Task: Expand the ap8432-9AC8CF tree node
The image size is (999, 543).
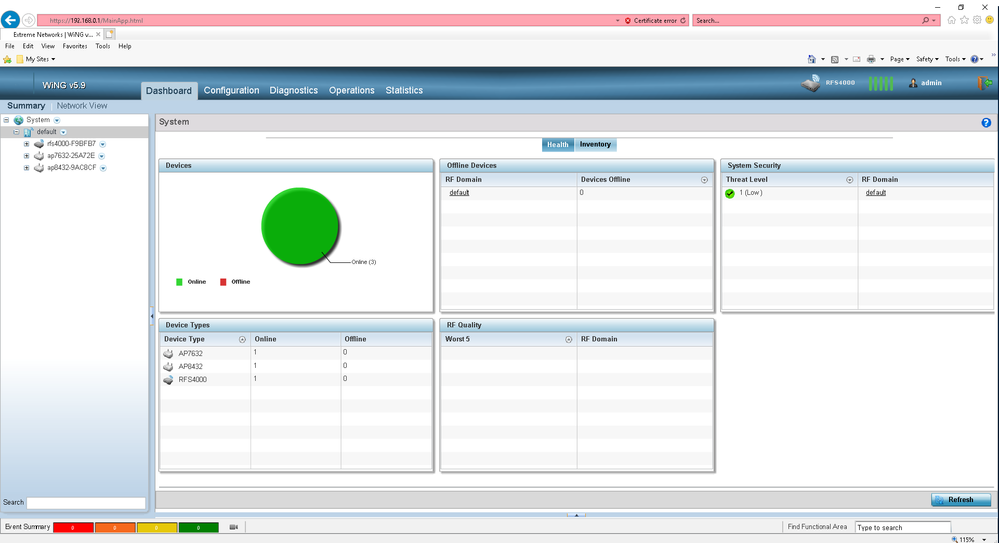Action: pyautogui.click(x=27, y=168)
